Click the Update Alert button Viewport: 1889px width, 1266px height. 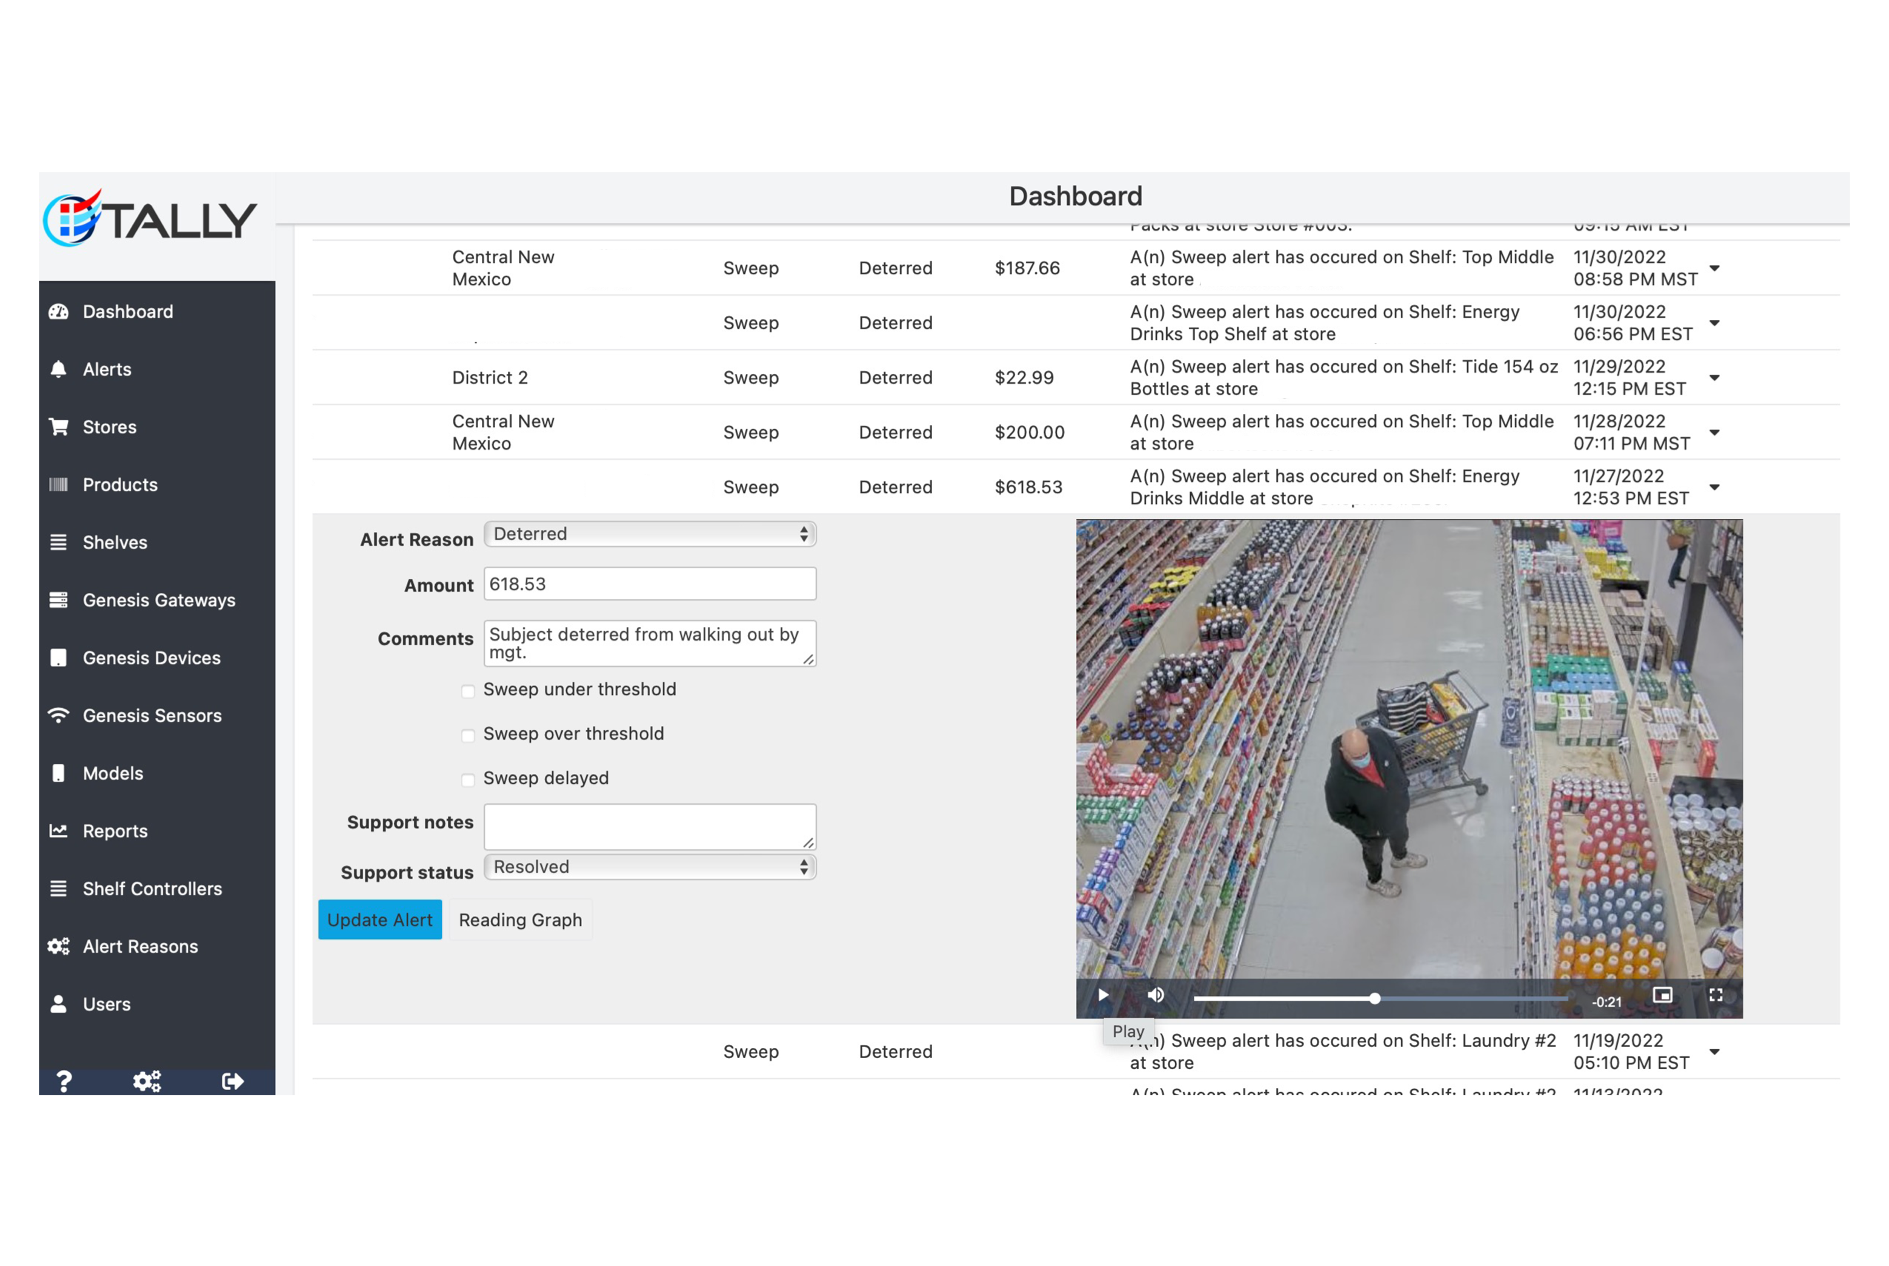tap(380, 920)
